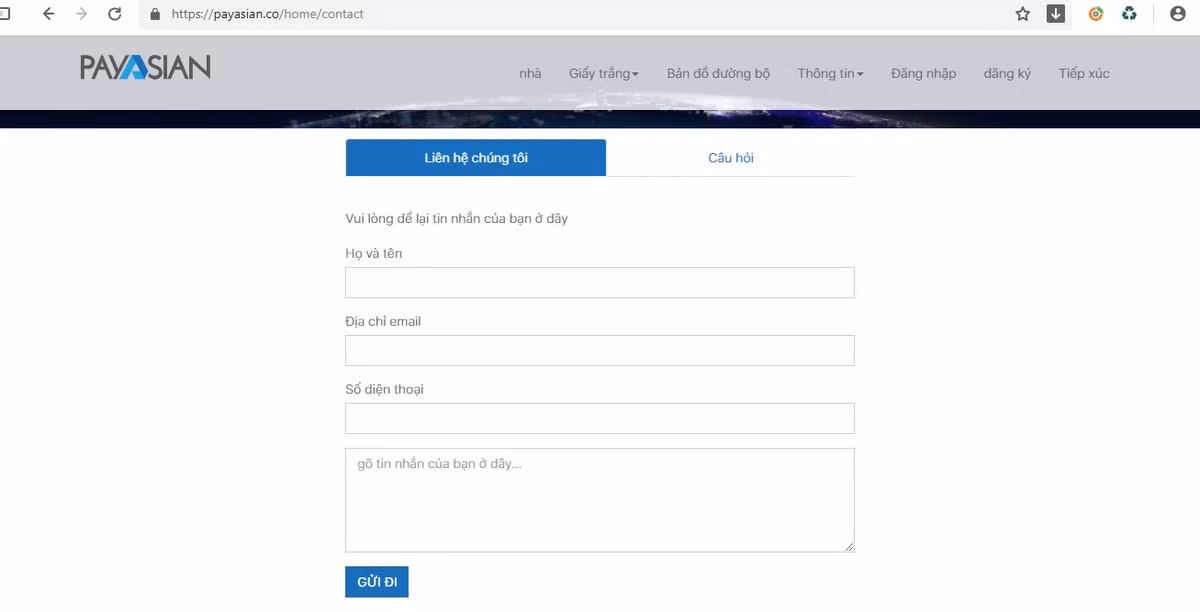This screenshot has width=1200, height=612.
Task: Click the green recycle extension icon
Action: [1129, 14]
